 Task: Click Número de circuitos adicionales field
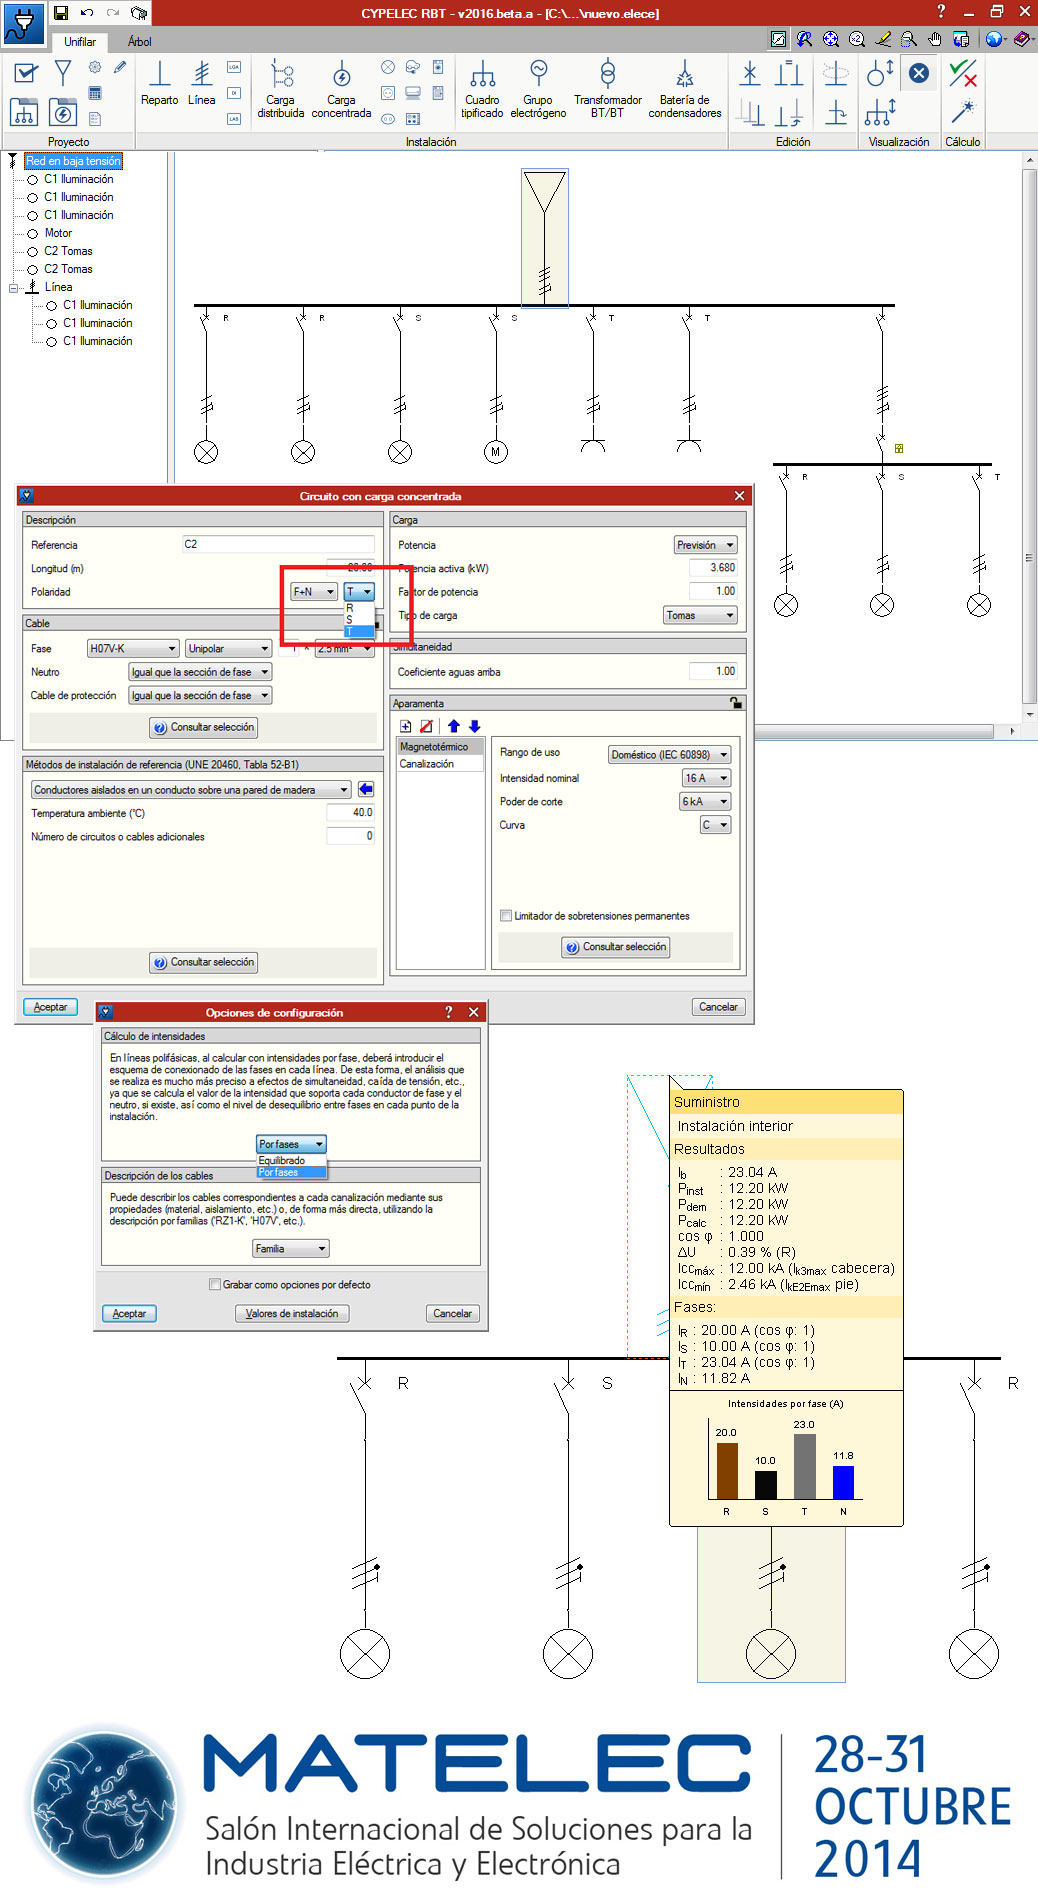click(350, 836)
